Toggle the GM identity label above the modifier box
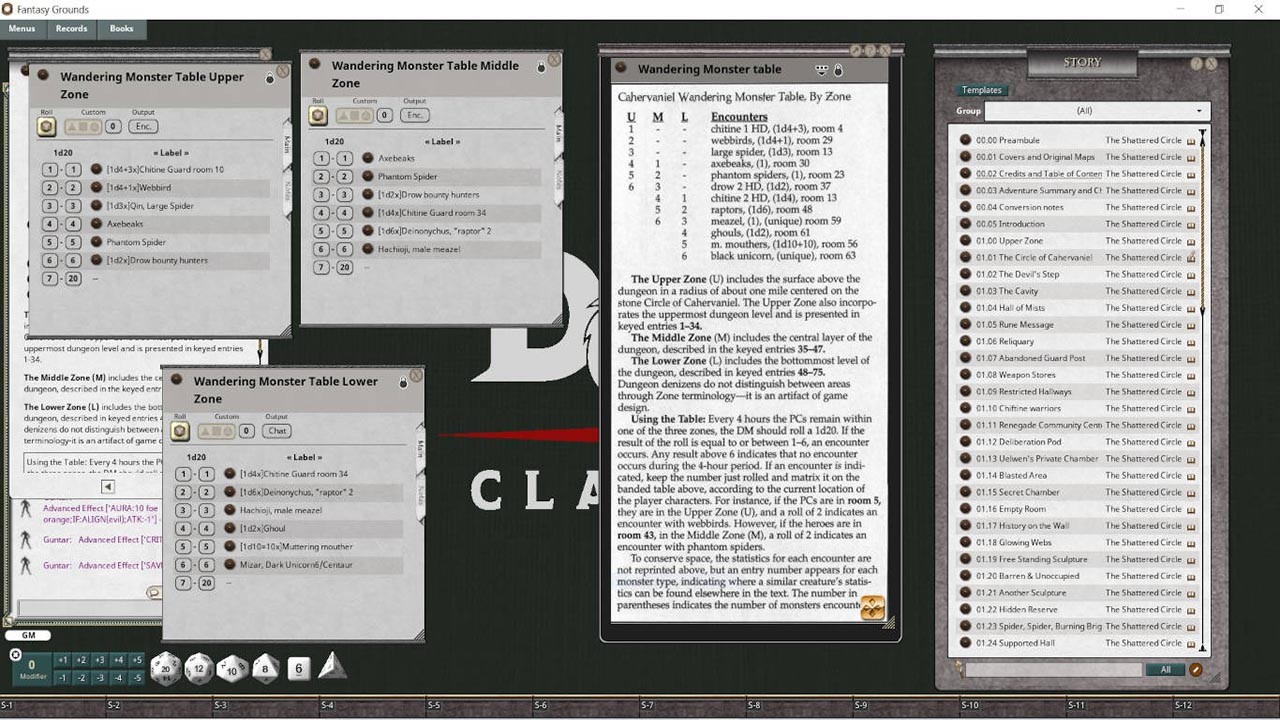Viewport: 1280px width, 720px height. [x=27, y=635]
